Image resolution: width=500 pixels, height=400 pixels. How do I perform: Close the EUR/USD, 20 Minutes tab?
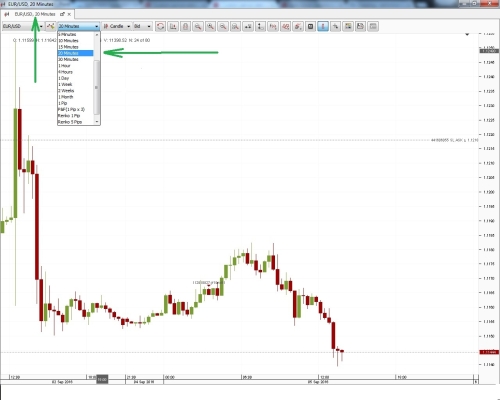click(x=69, y=14)
